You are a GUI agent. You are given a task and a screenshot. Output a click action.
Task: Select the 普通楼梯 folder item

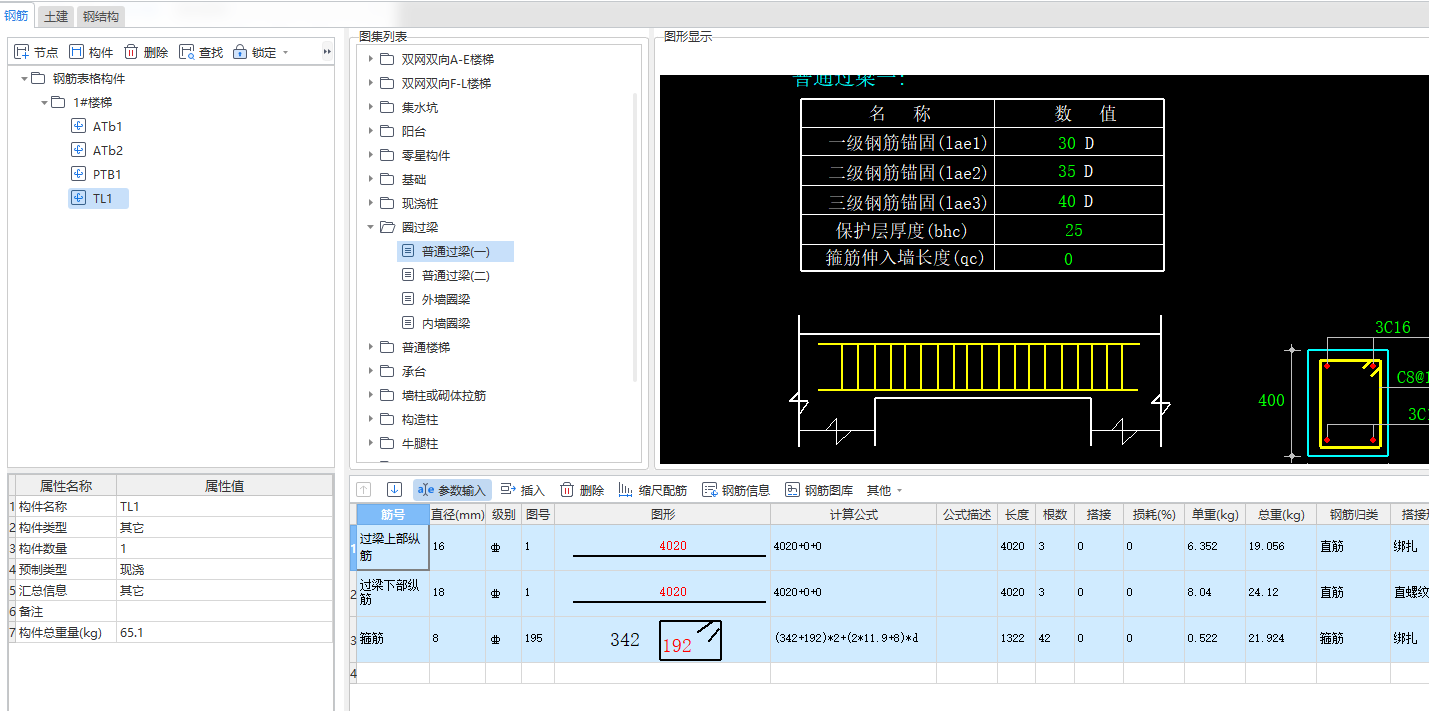pyautogui.click(x=426, y=348)
